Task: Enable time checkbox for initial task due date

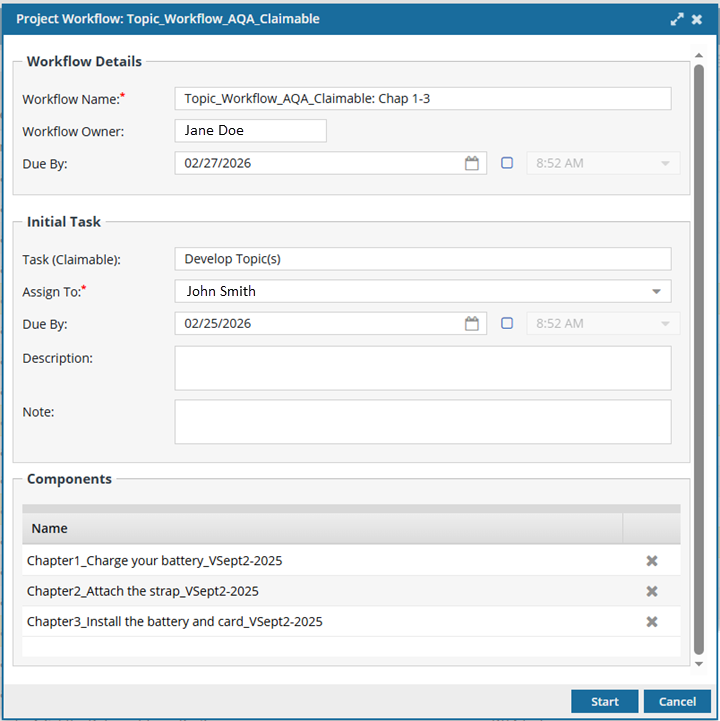Action: [507, 324]
